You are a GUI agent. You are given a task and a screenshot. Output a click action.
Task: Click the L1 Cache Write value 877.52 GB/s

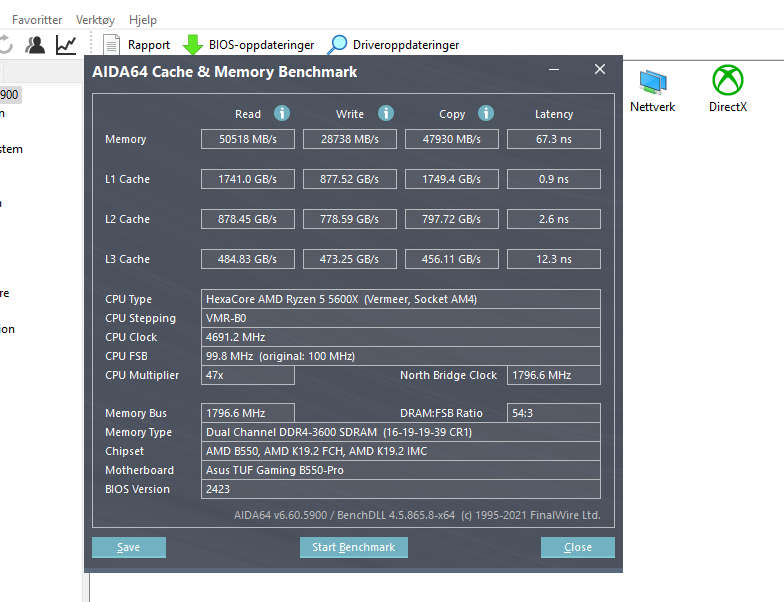350,179
